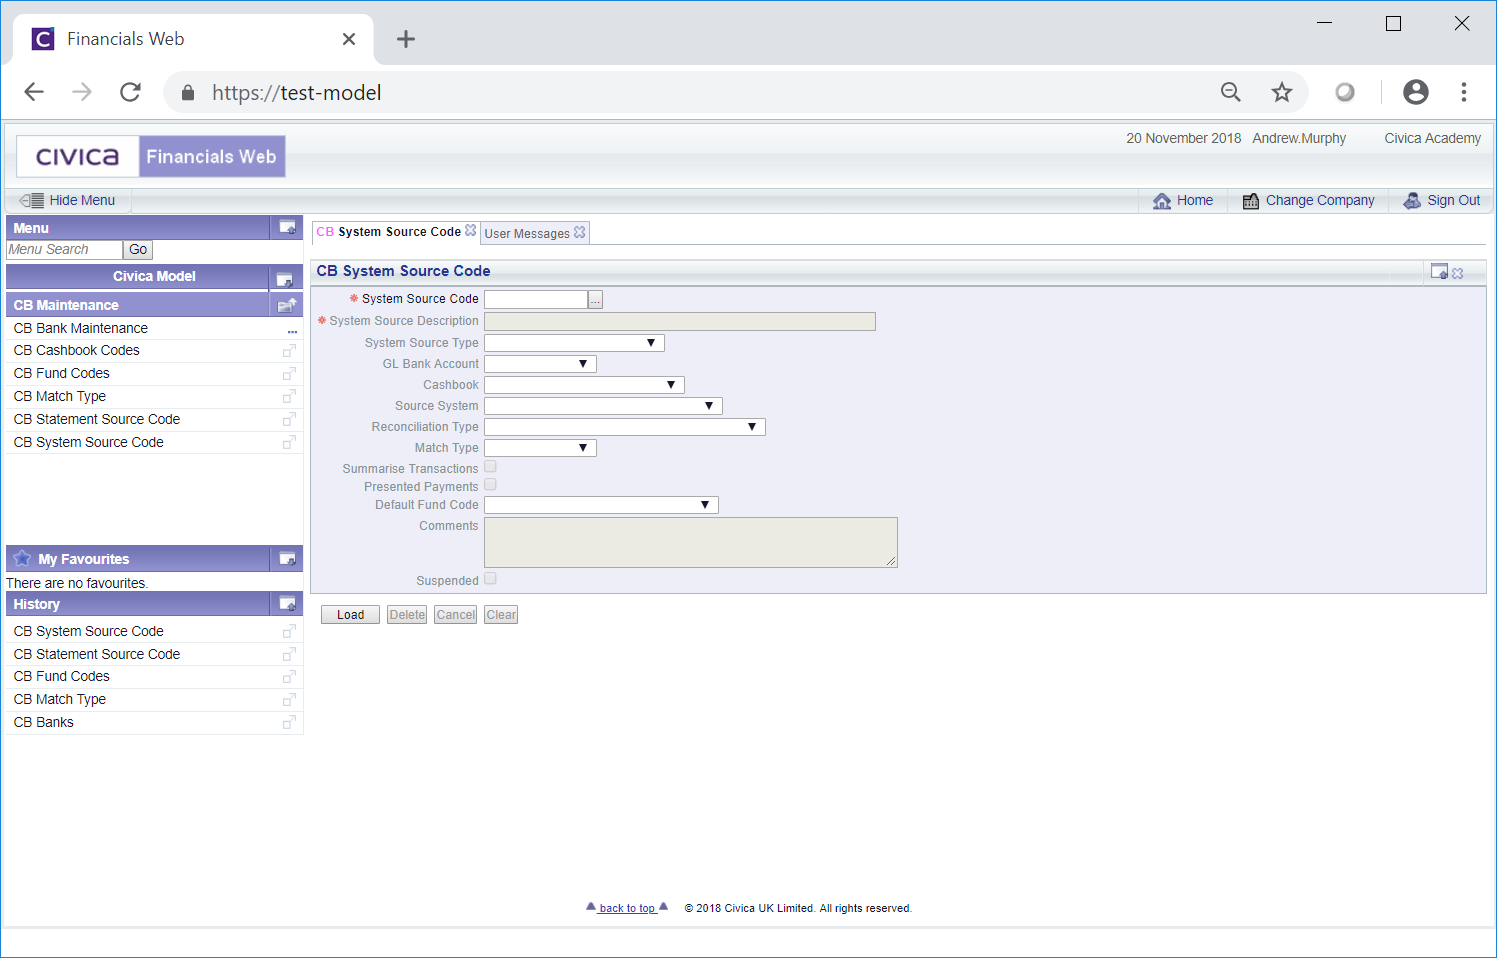Sign Out of Financials Web

pyautogui.click(x=1441, y=200)
